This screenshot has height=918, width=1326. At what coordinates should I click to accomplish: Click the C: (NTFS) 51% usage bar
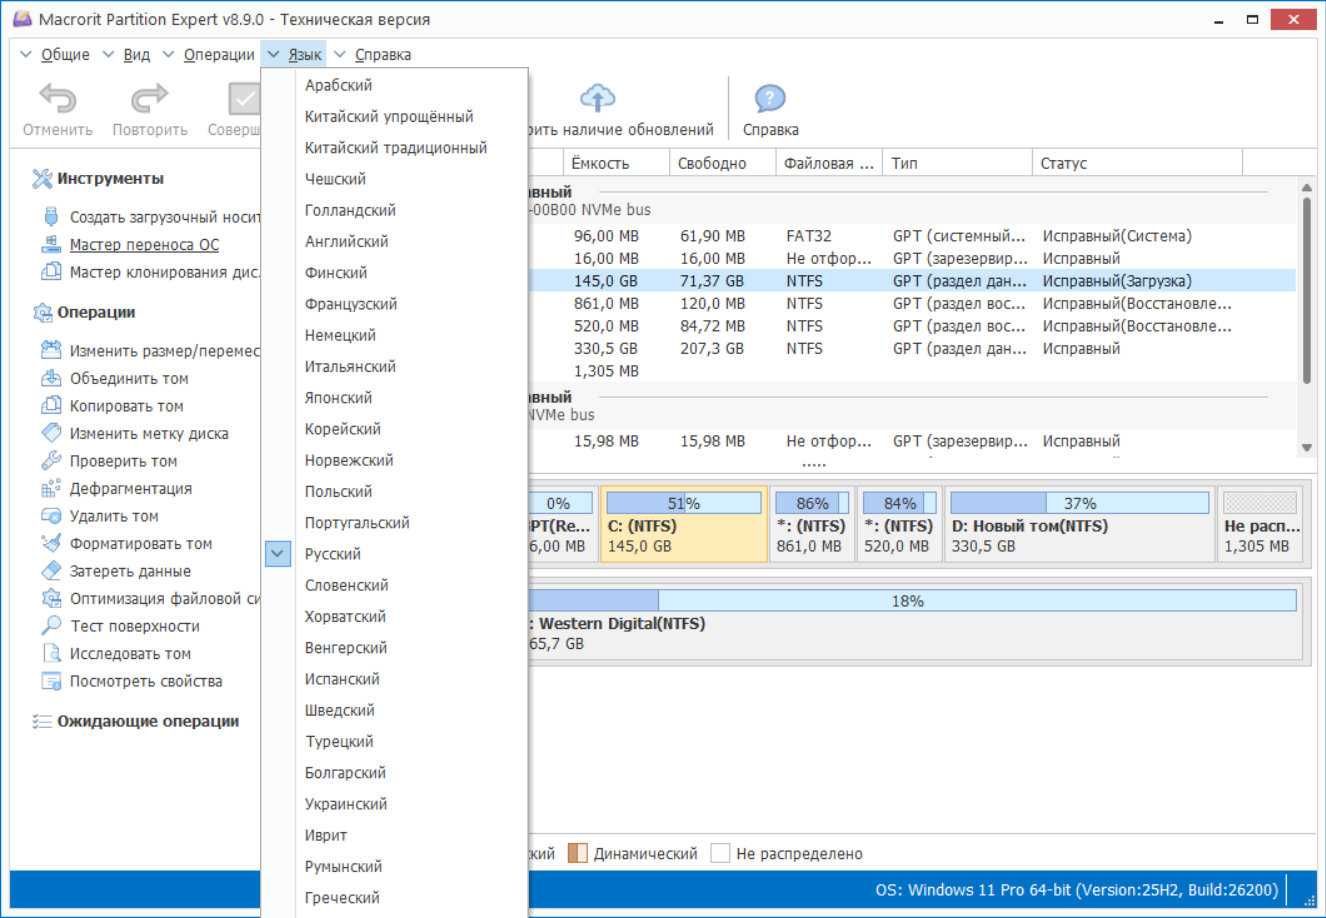[684, 503]
